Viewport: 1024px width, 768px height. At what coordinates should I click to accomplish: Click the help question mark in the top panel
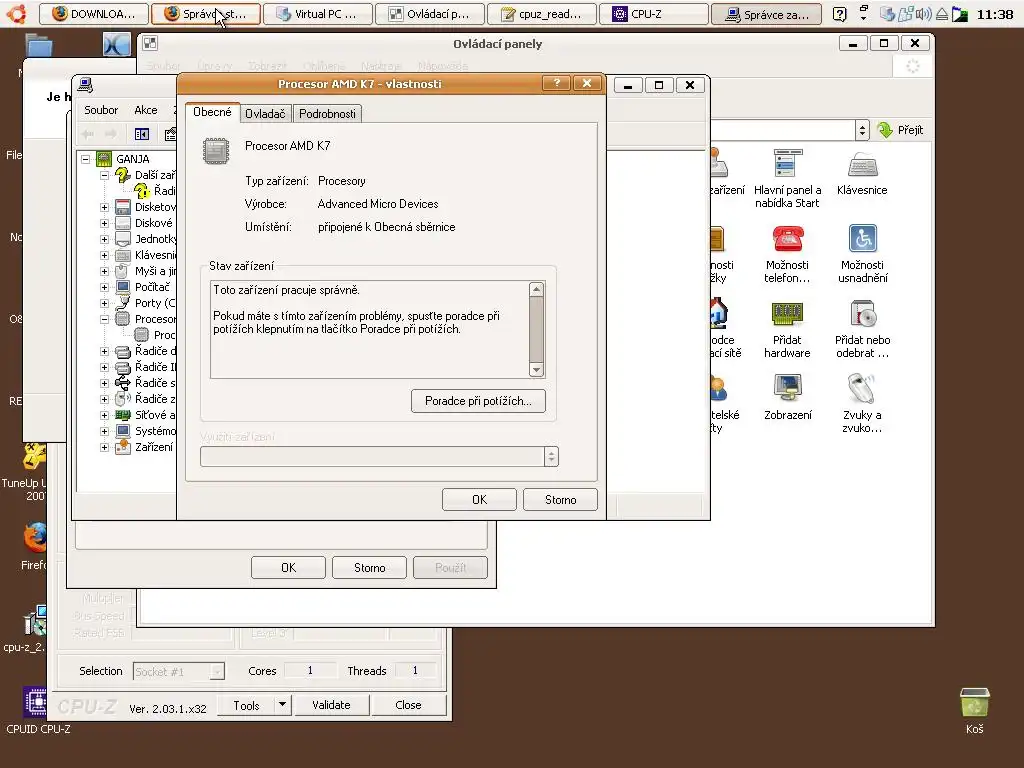click(840, 14)
